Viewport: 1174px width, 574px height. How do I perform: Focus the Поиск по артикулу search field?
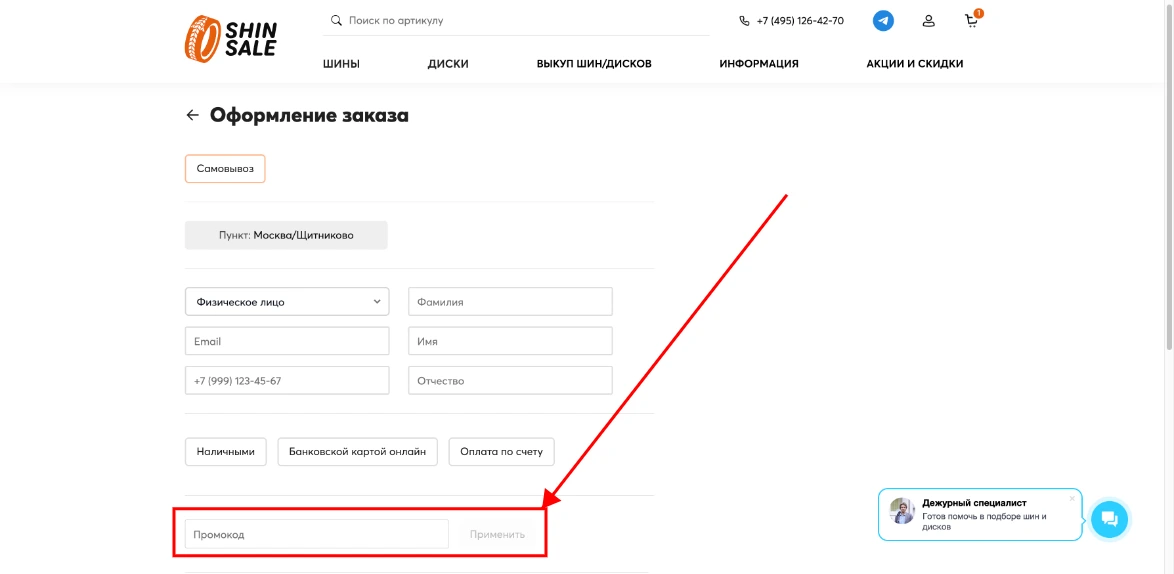tap(516, 21)
